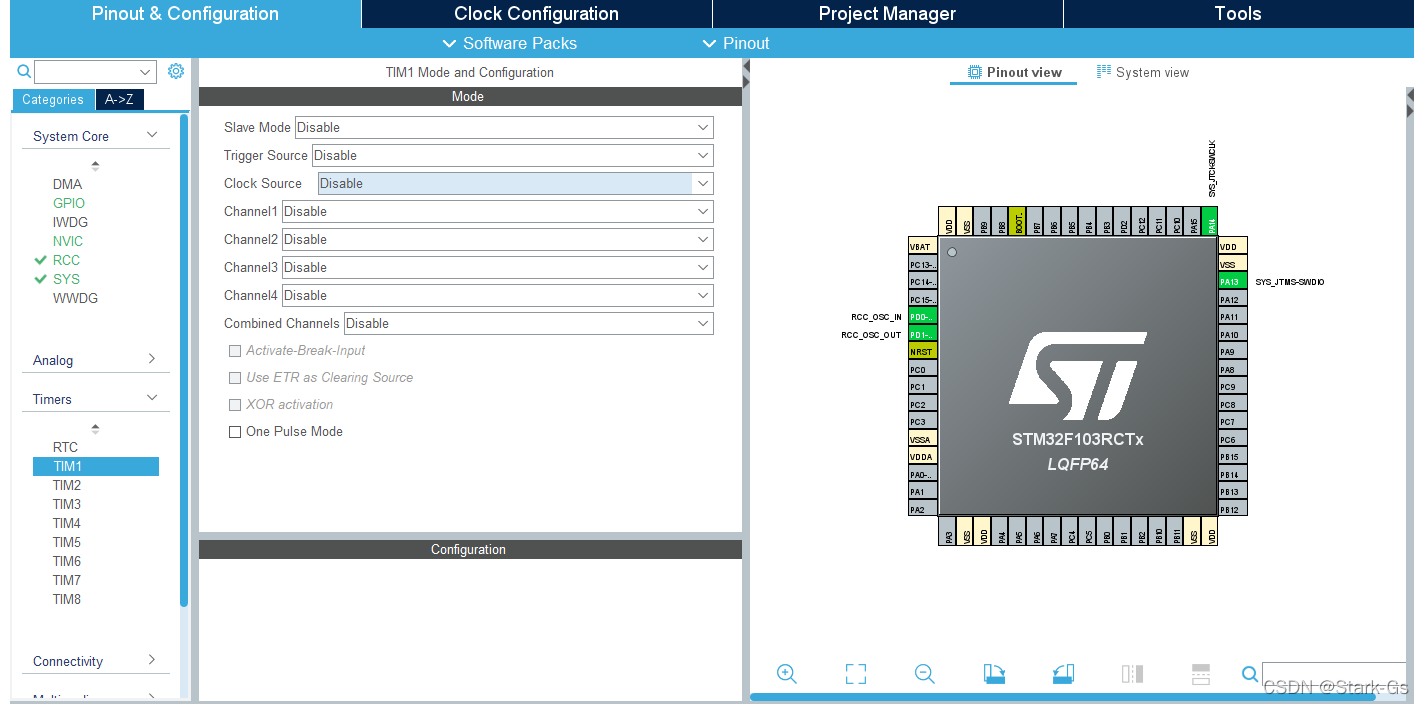Image resolution: width=1424 pixels, height=704 pixels.
Task: Open the Project Manager tab
Action: 887,13
